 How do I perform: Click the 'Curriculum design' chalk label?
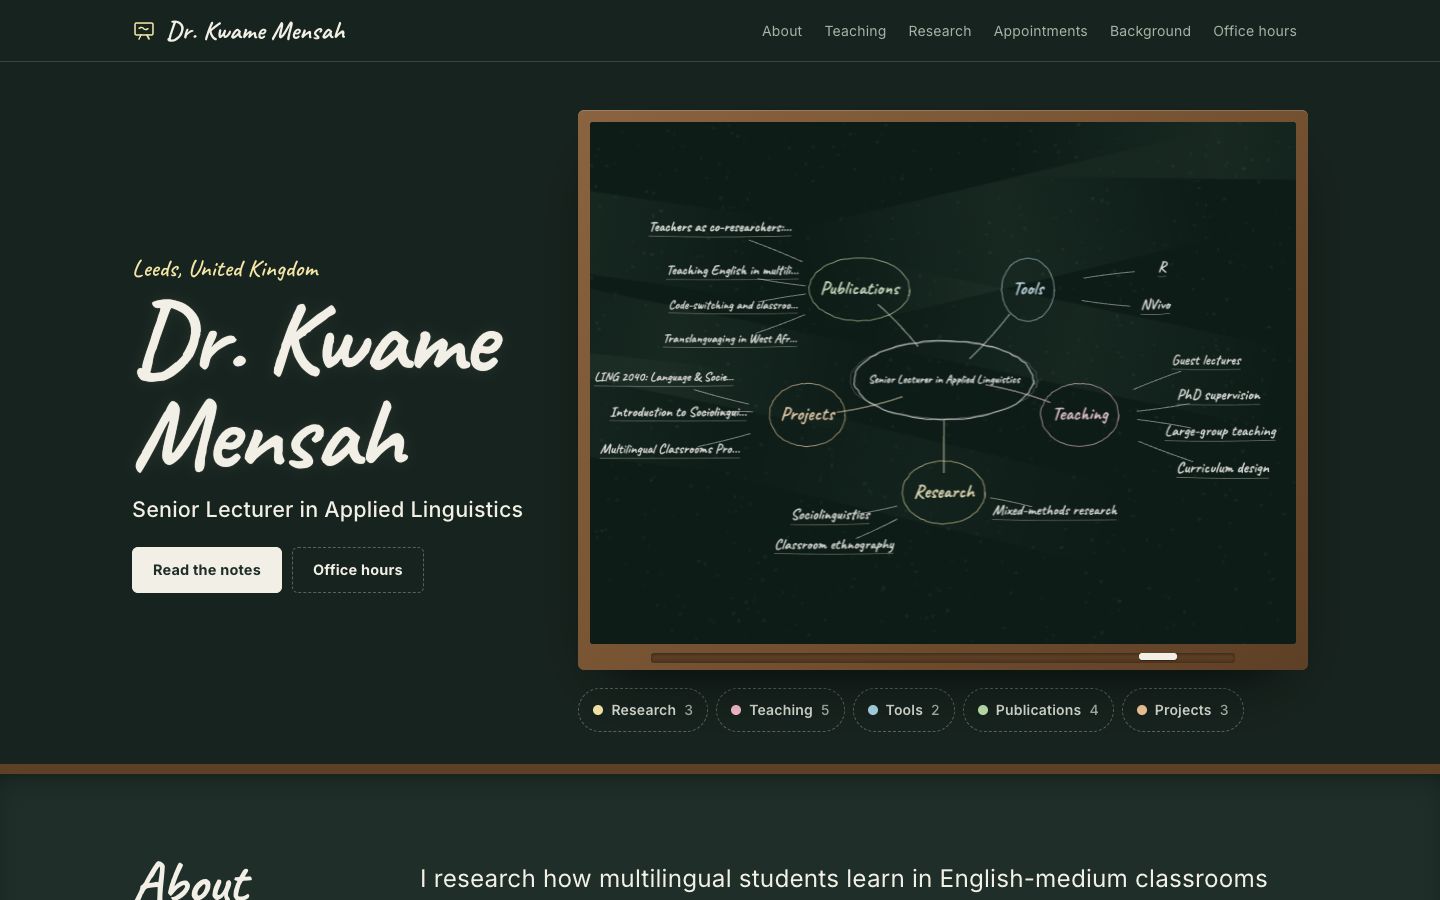click(1223, 468)
